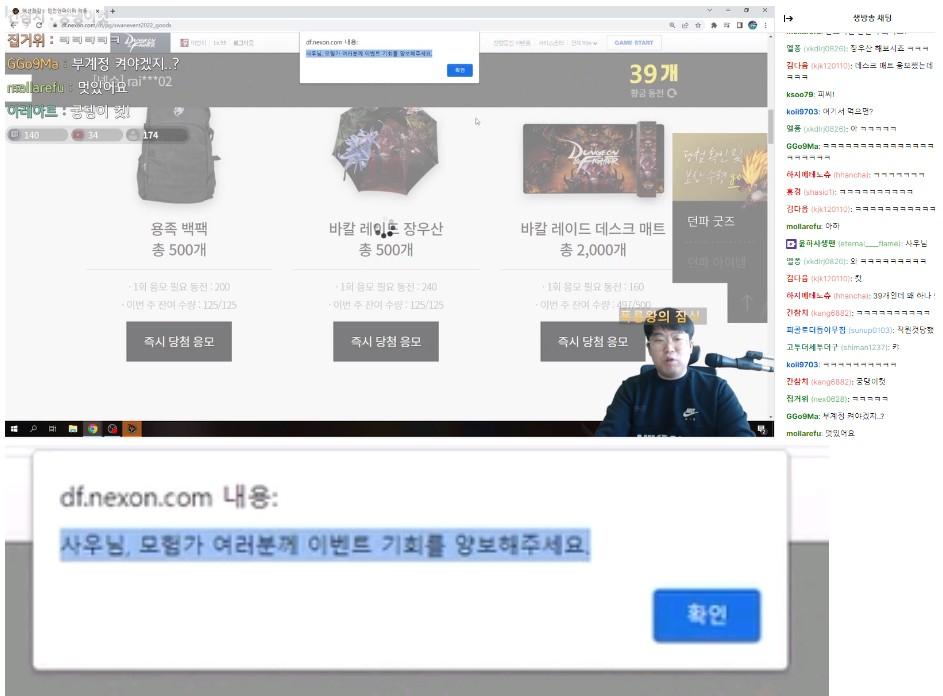The image size is (943, 696).
Task: Click the browser reload button
Action: pos(40,25)
